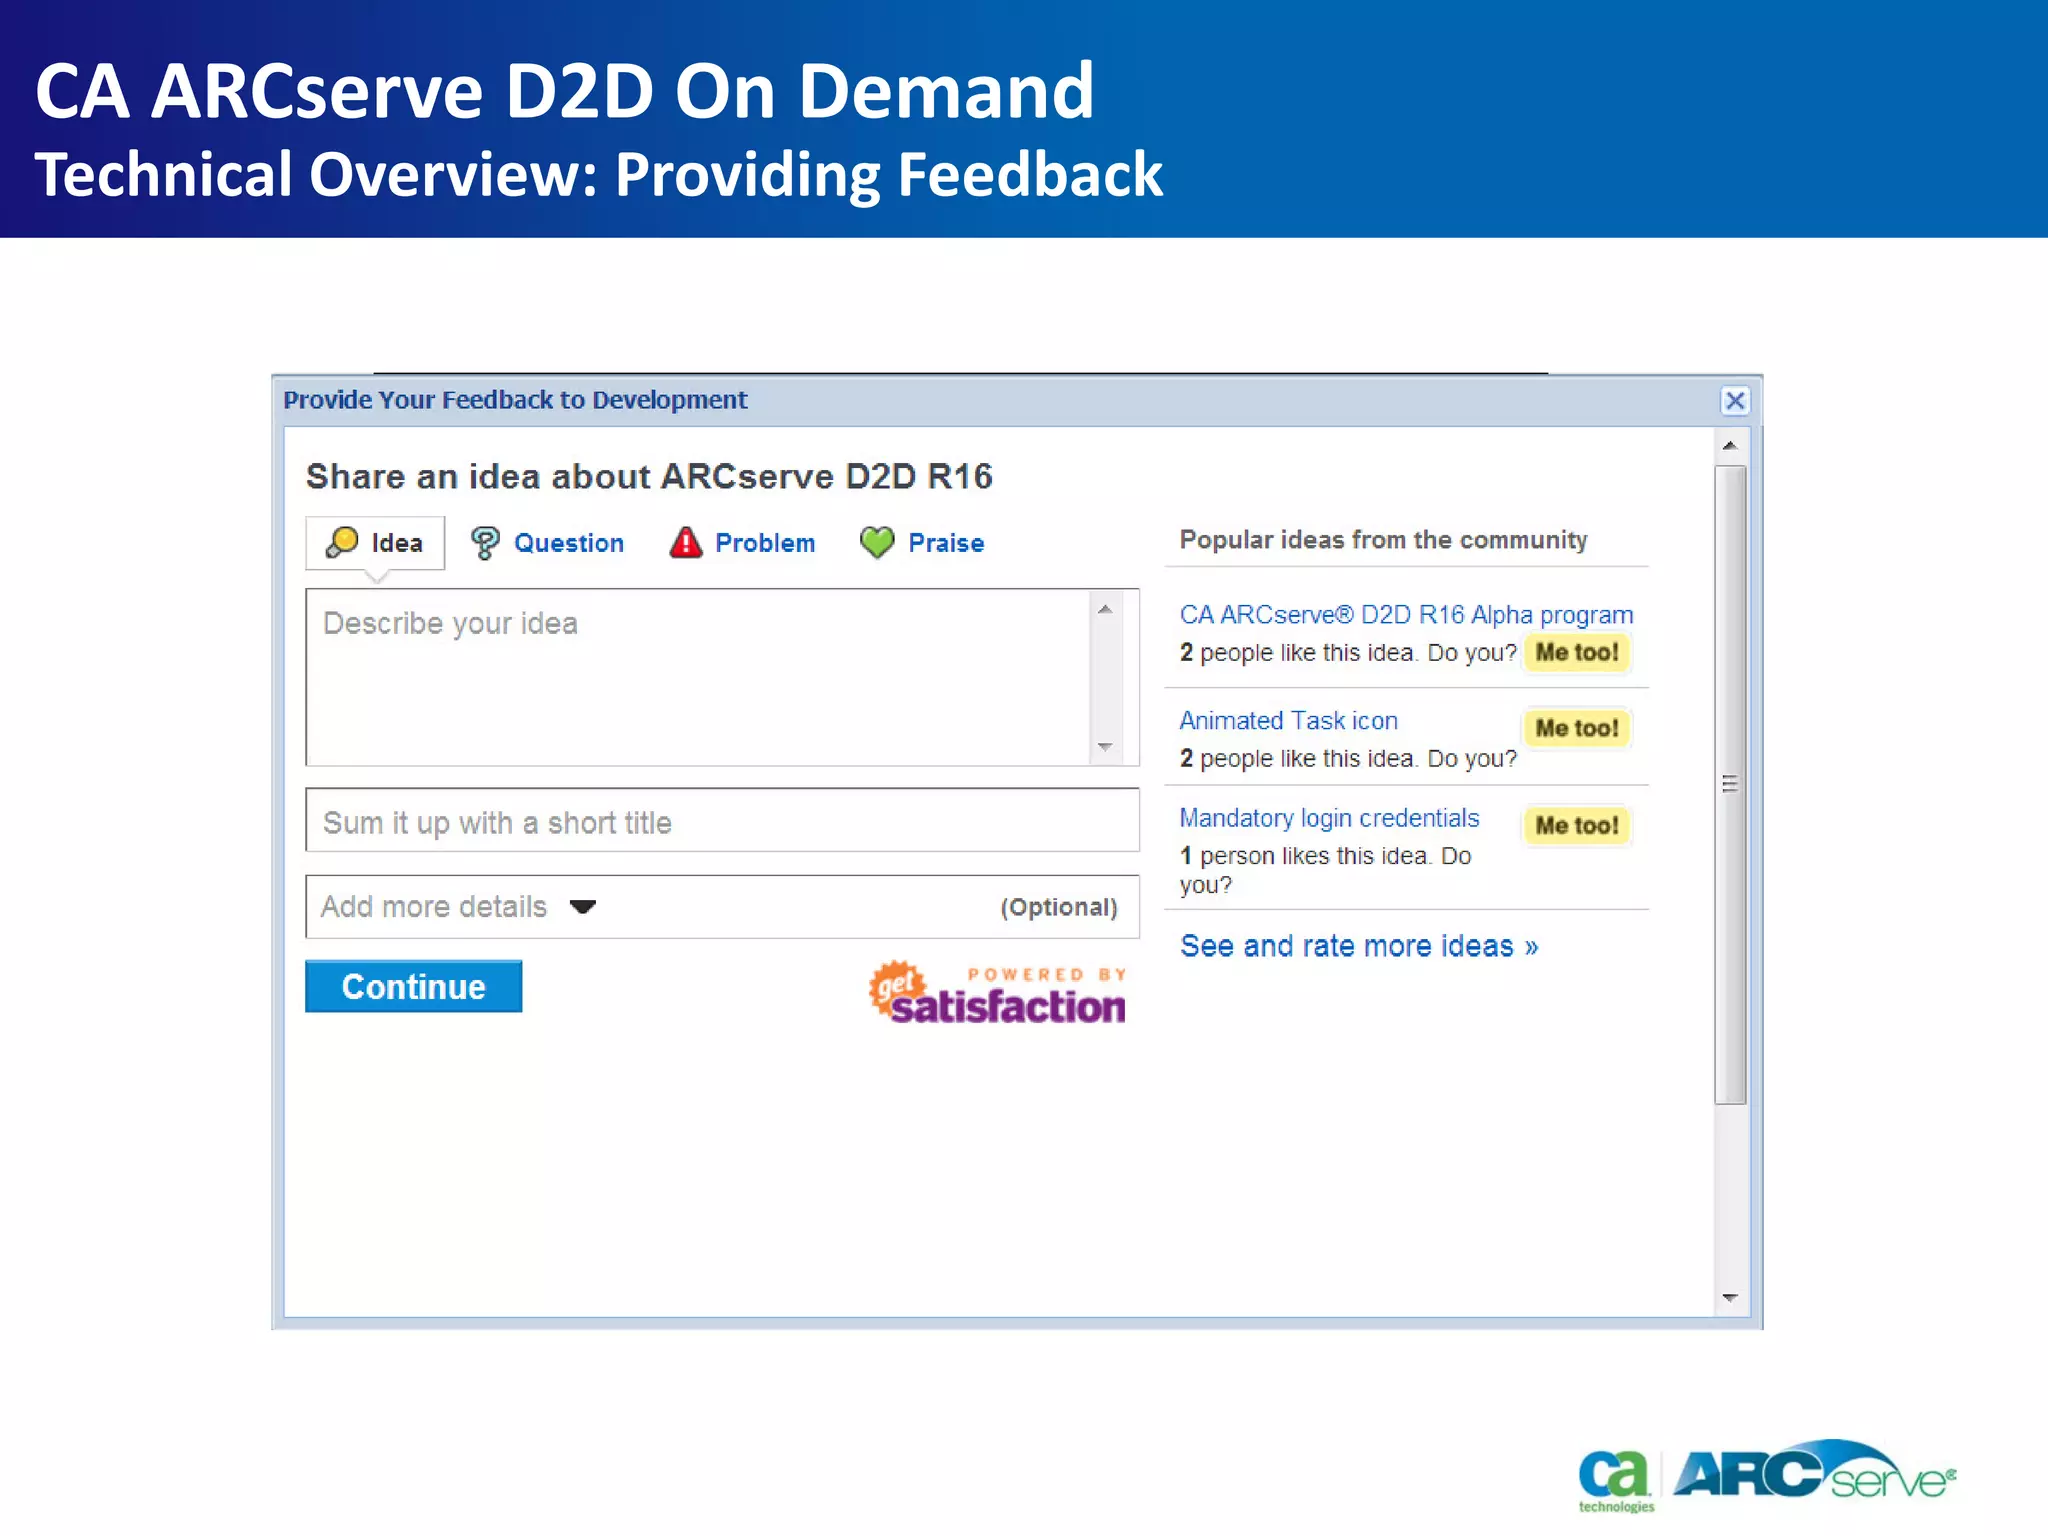Image resolution: width=2048 pixels, height=1536 pixels.
Task: Open the Get Satisfaction logo link
Action: (x=997, y=994)
